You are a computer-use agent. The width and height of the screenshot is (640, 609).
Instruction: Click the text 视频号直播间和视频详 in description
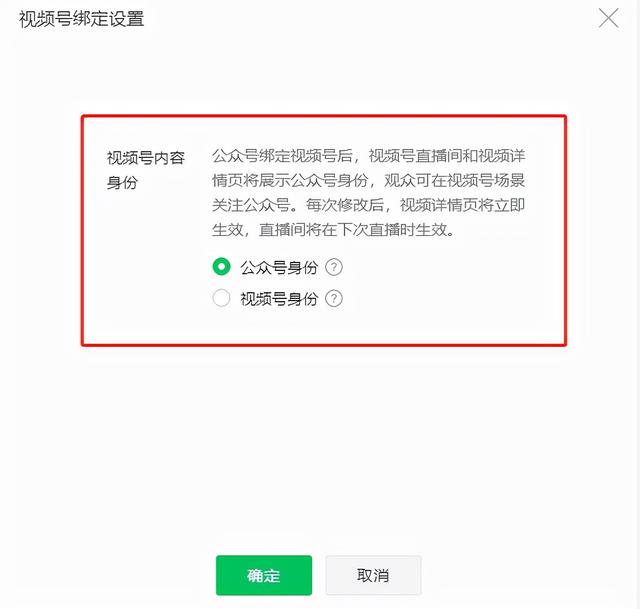tap(447, 156)
